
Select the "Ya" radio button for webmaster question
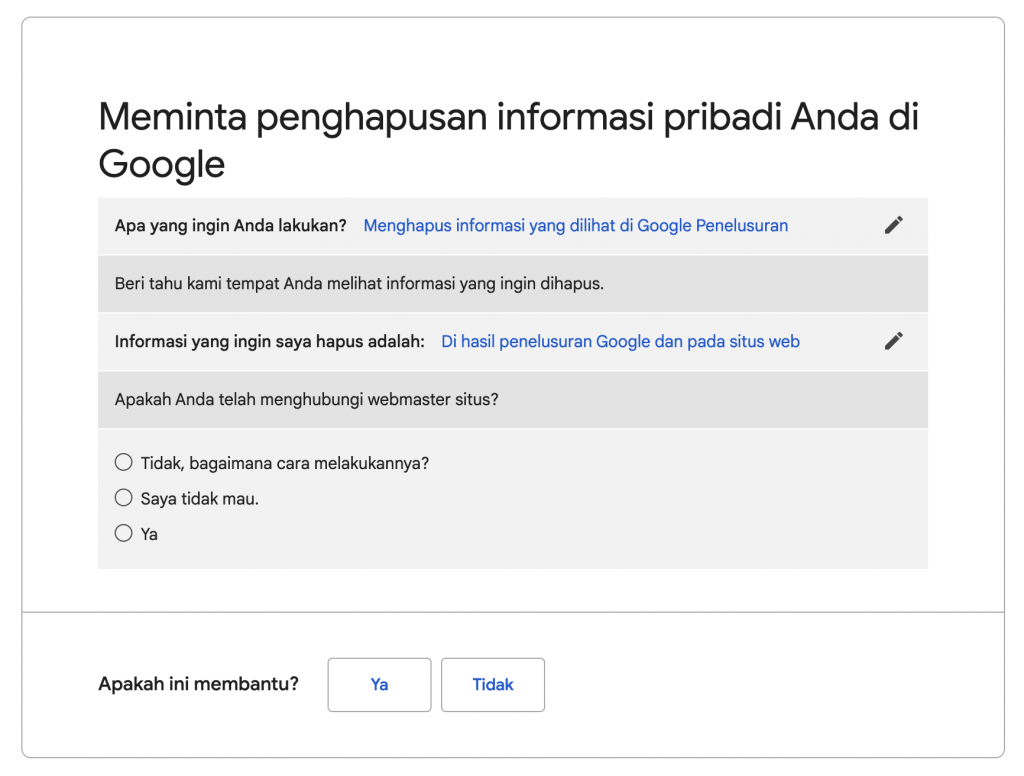[x=124, y=533]
